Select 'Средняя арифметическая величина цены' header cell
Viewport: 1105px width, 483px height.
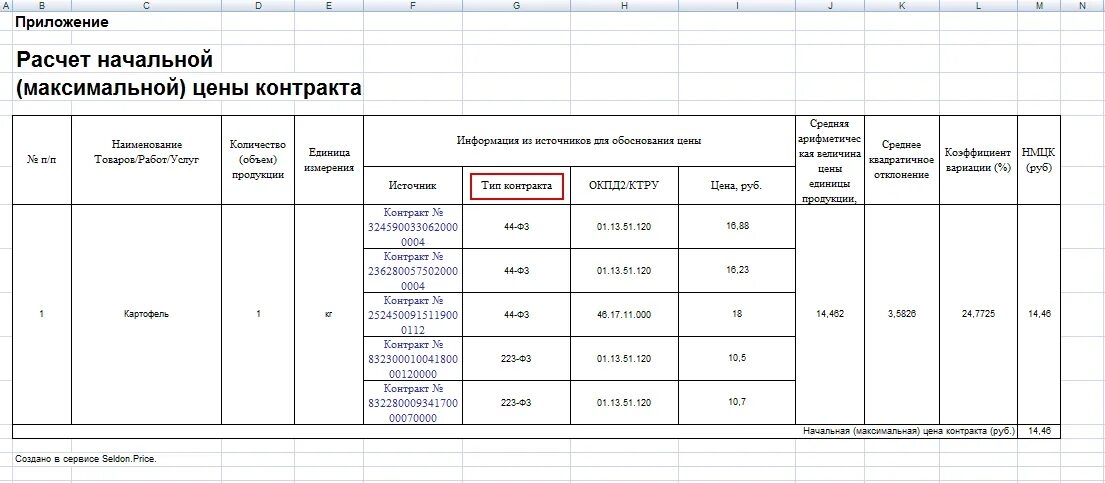(x=829, y=160)
